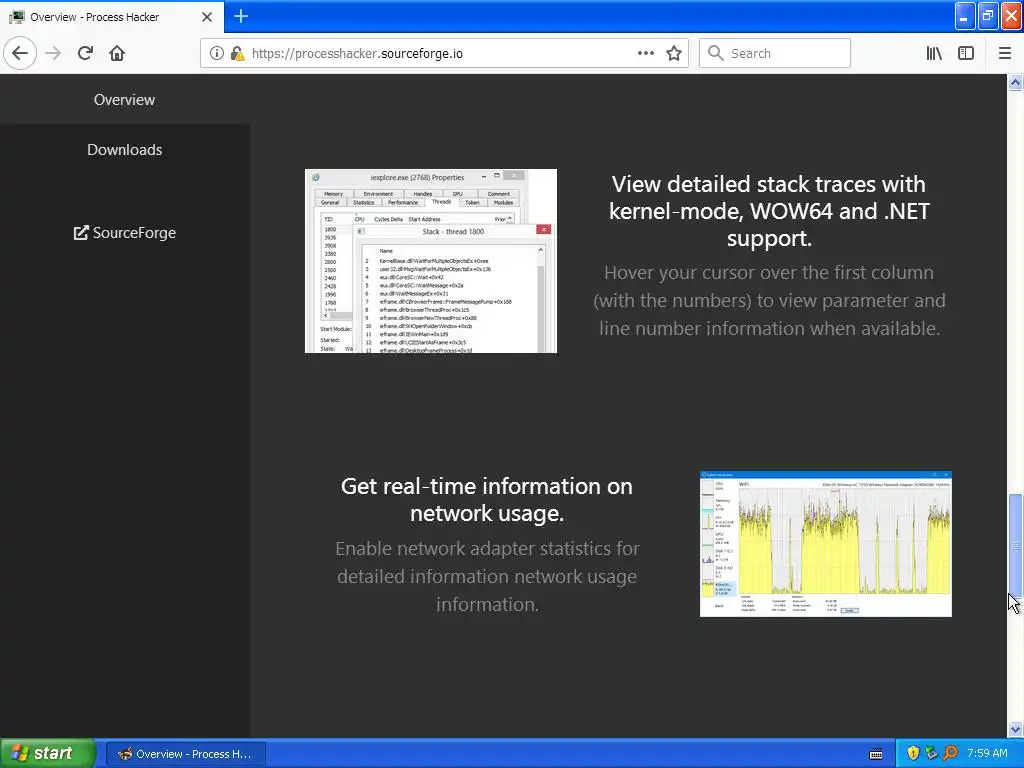Open page actions three-dots menu
The width and height of the screenshot is (1024, 768).
(645, 53)
